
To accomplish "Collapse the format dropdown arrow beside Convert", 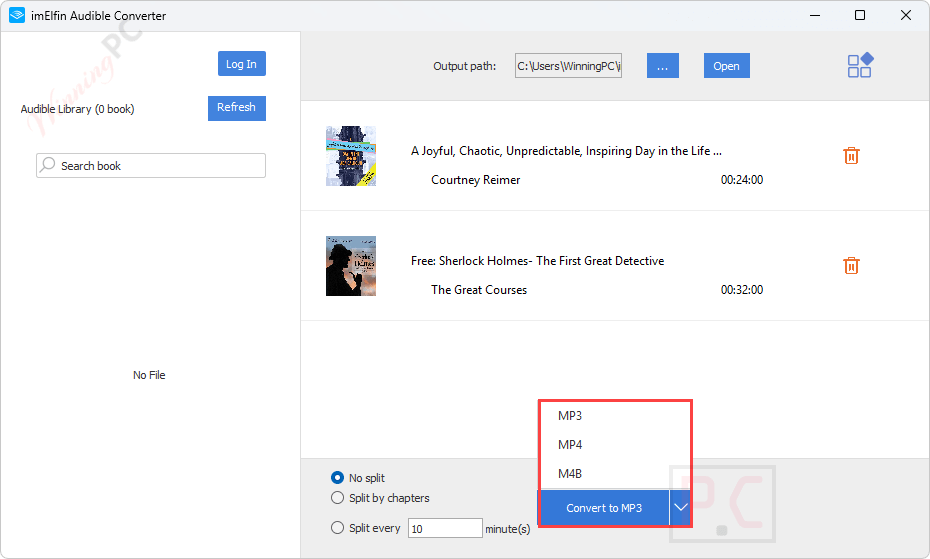I will [680, 507].
